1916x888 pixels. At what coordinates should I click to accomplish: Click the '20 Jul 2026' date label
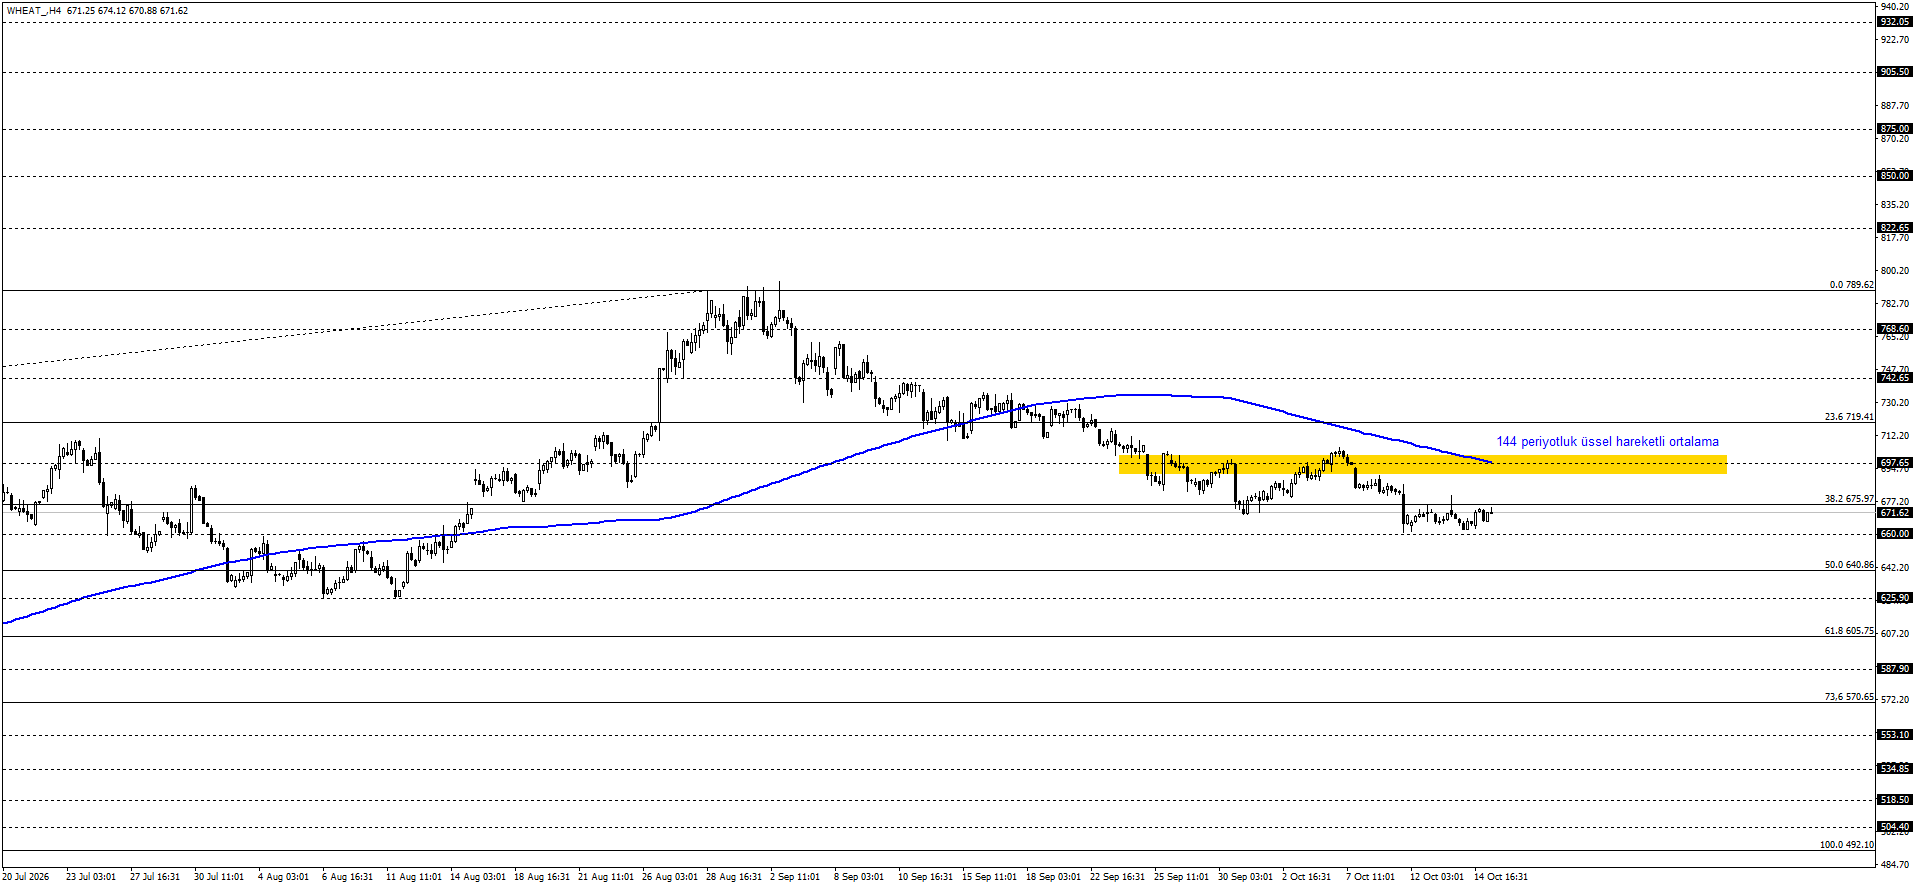point(26,877)
